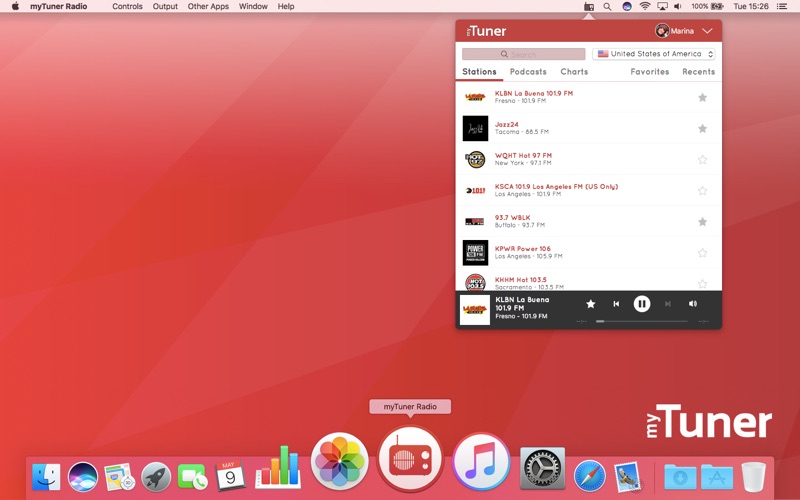800x500 pixels.
Task: Open iTunes from the Dock
Action: (x=481, y=461)
